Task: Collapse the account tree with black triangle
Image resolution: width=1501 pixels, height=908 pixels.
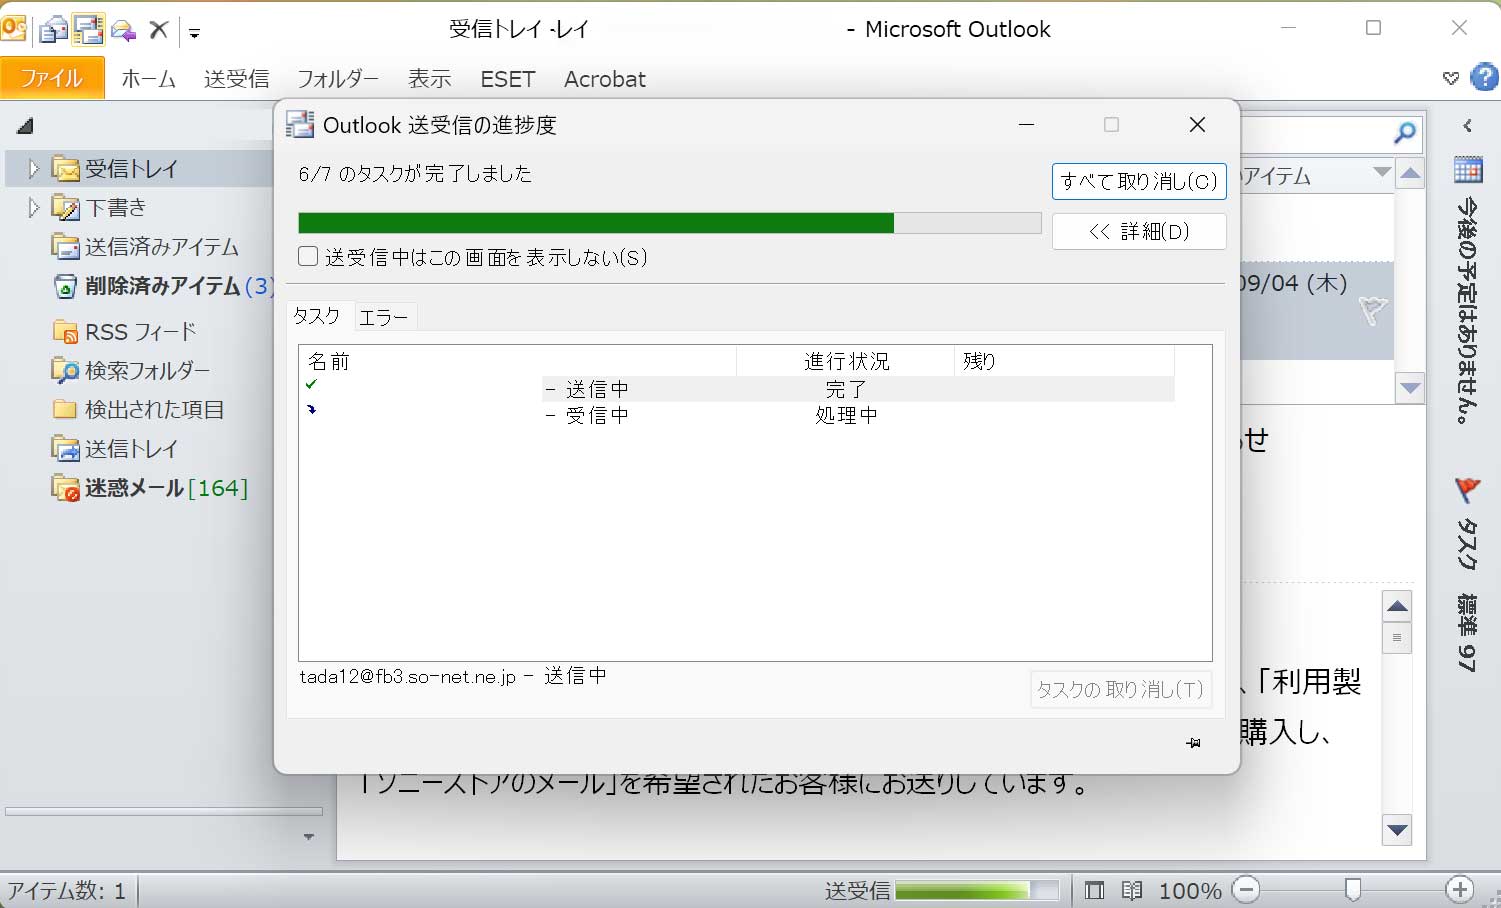Action: (x=26, y=126)
